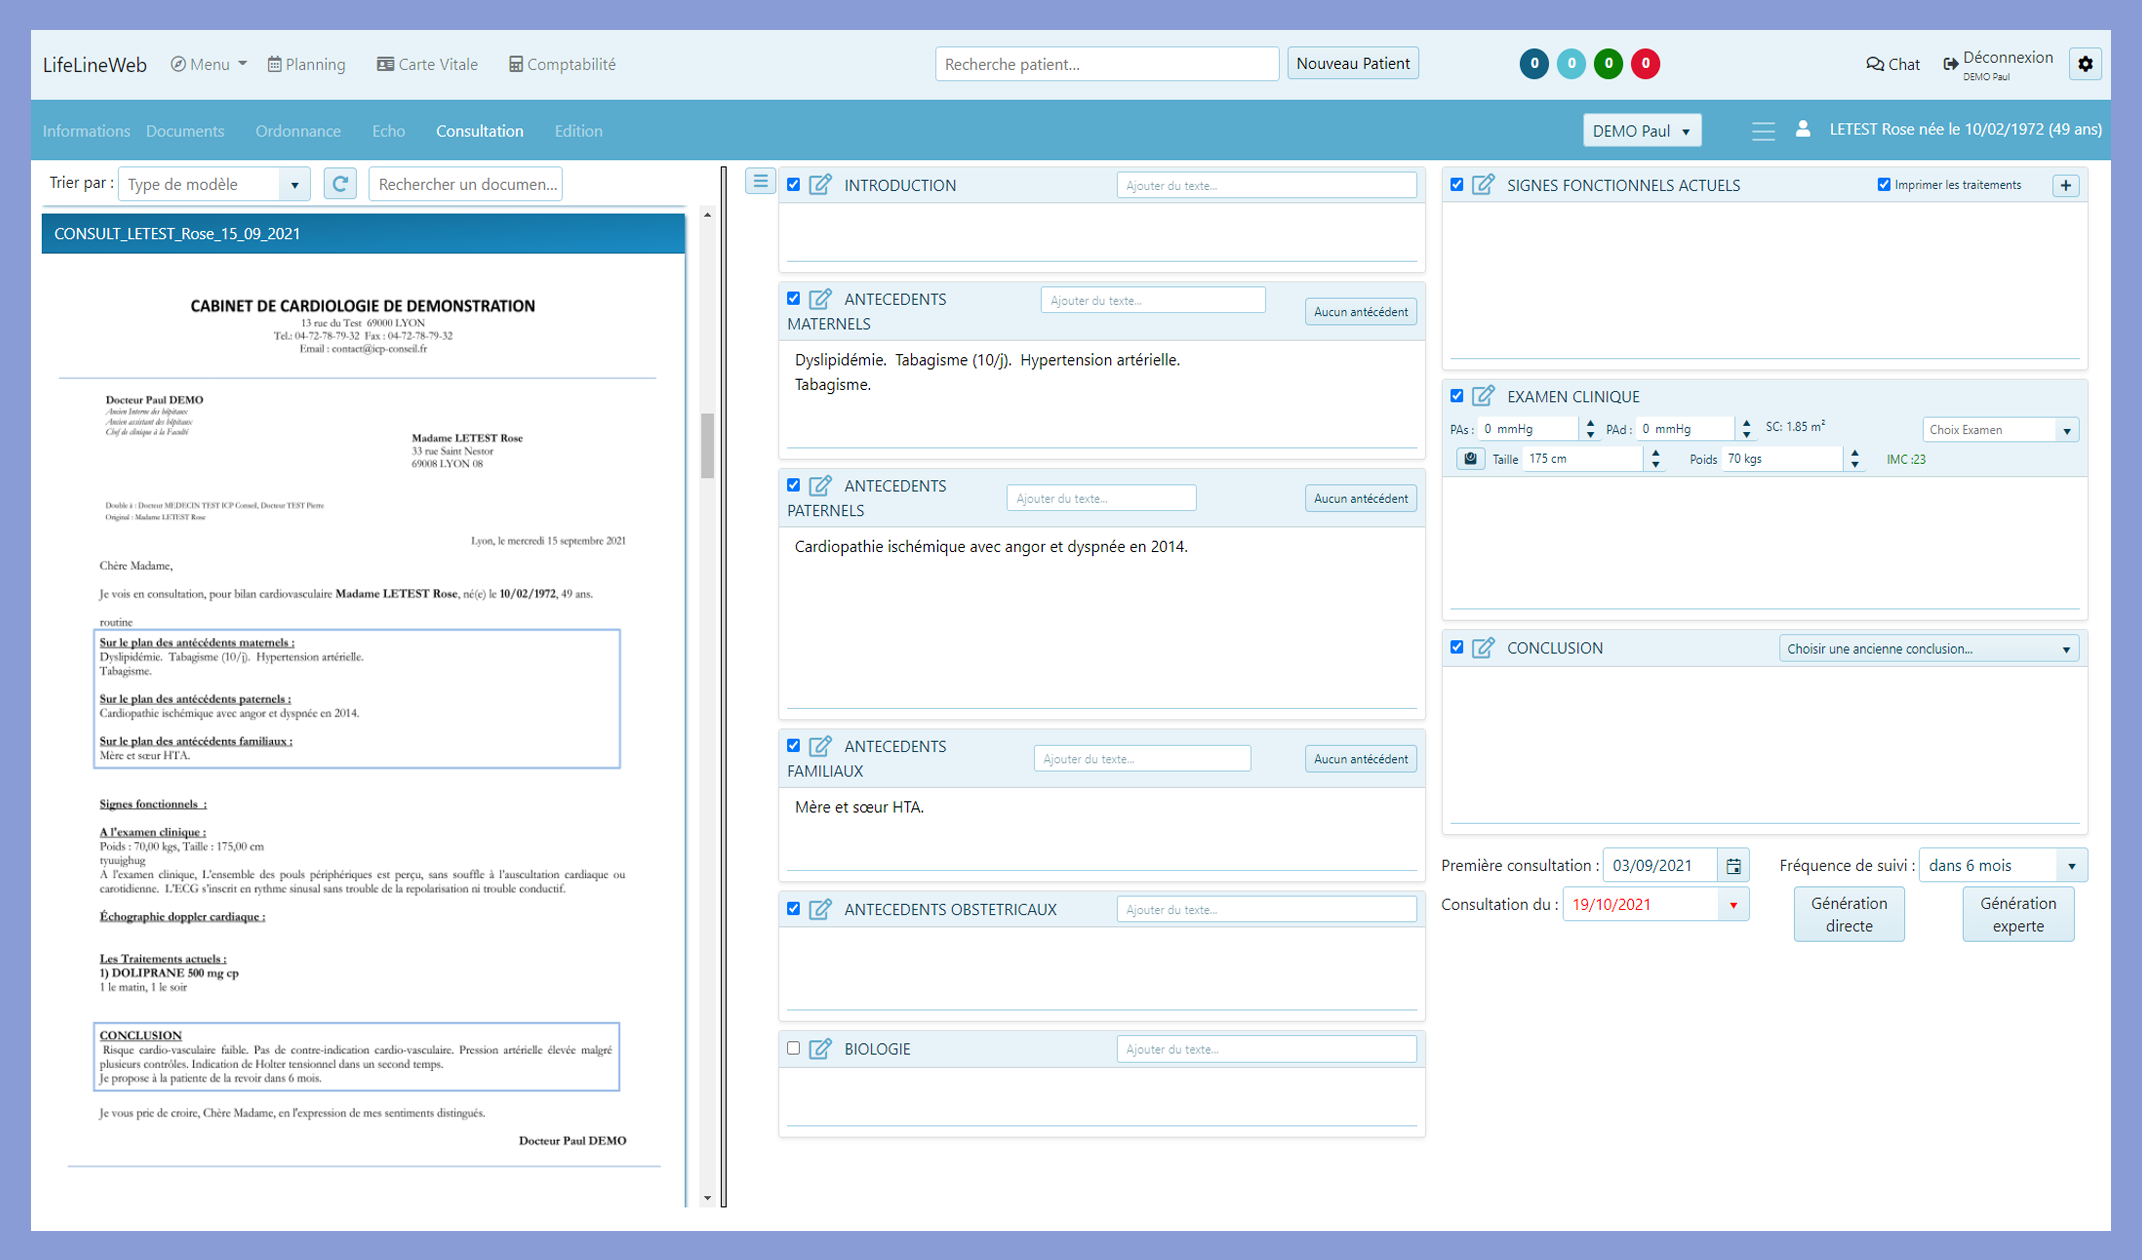2142x1260 pixels.
Task: Click edit icon for SIGNES FONCTIONNELS ACTUELS
Action: (x=1483, y=185)
